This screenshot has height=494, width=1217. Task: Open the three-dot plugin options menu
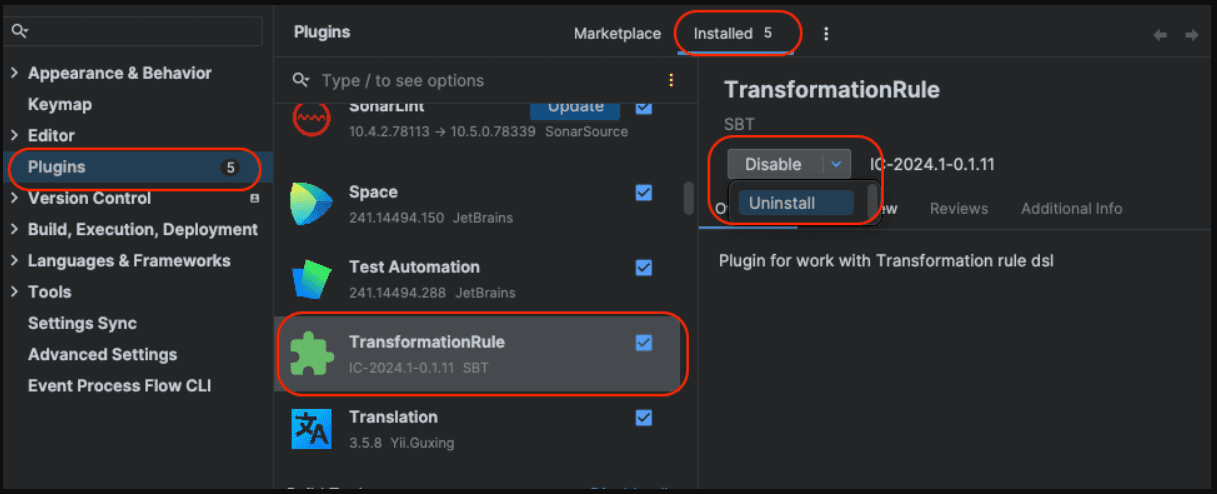(x=826, y=34)
